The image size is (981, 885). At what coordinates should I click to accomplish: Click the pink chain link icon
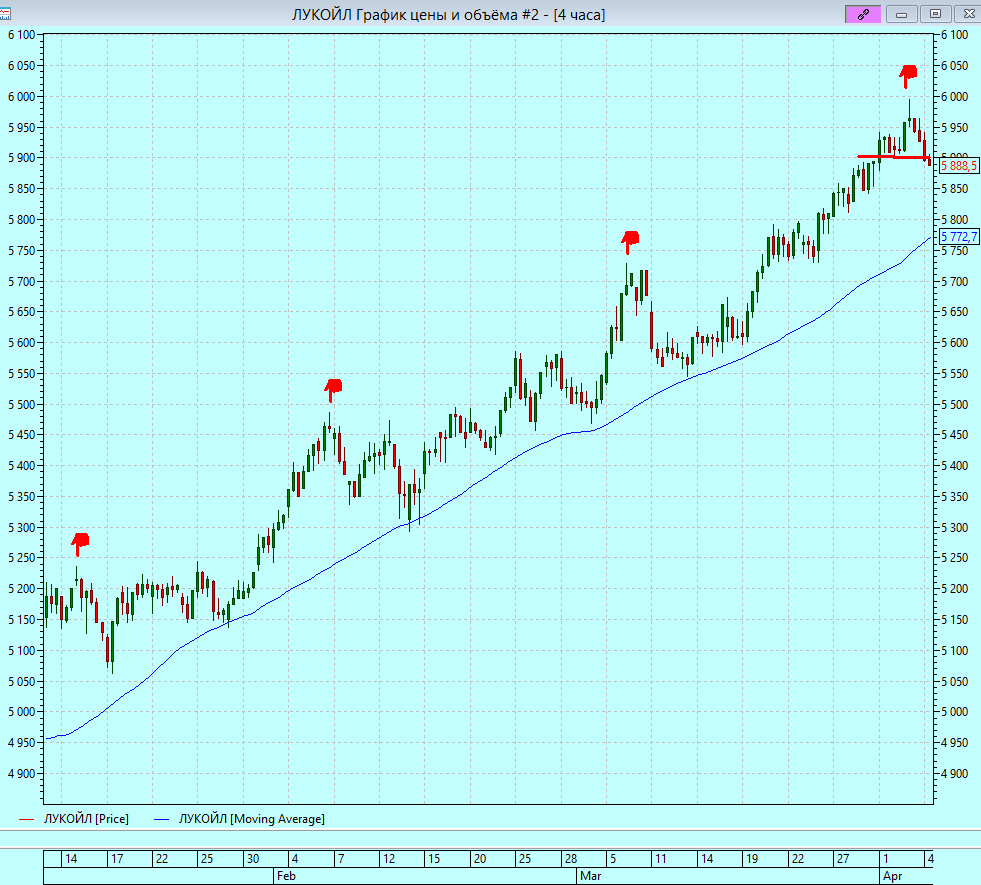pos(863,14)
